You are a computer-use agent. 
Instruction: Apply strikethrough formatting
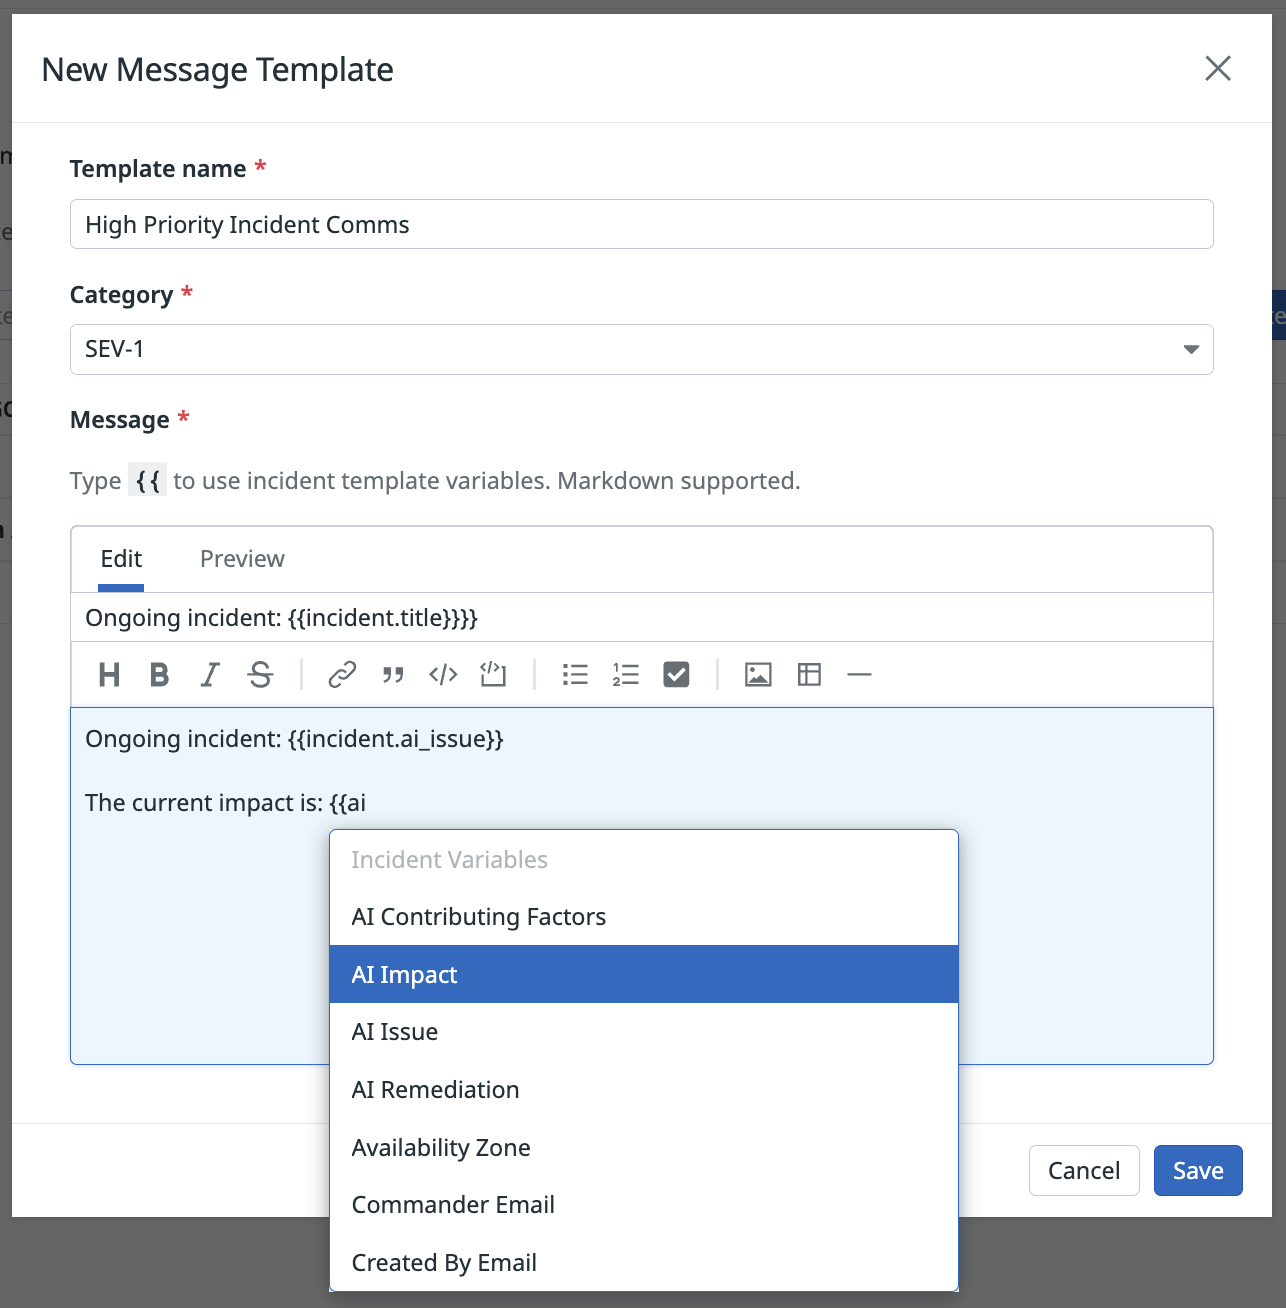click(x=261, y=675)
